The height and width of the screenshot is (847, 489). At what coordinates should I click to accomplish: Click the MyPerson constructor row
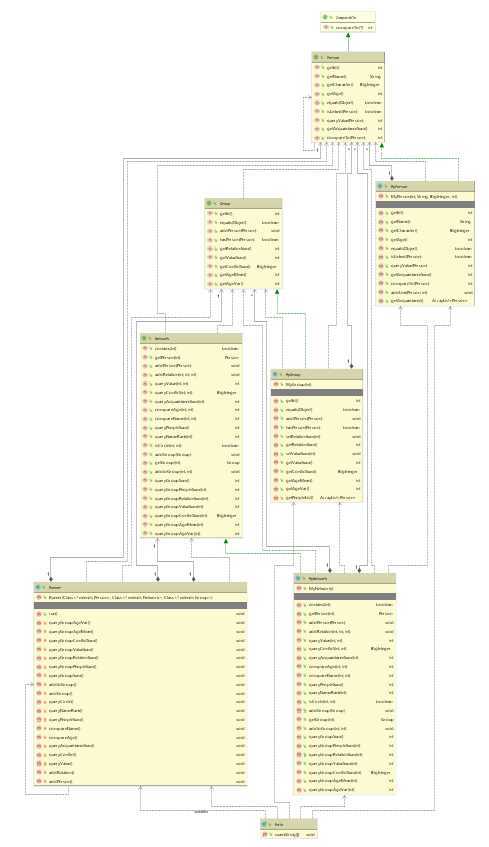[x=425, y=197]
